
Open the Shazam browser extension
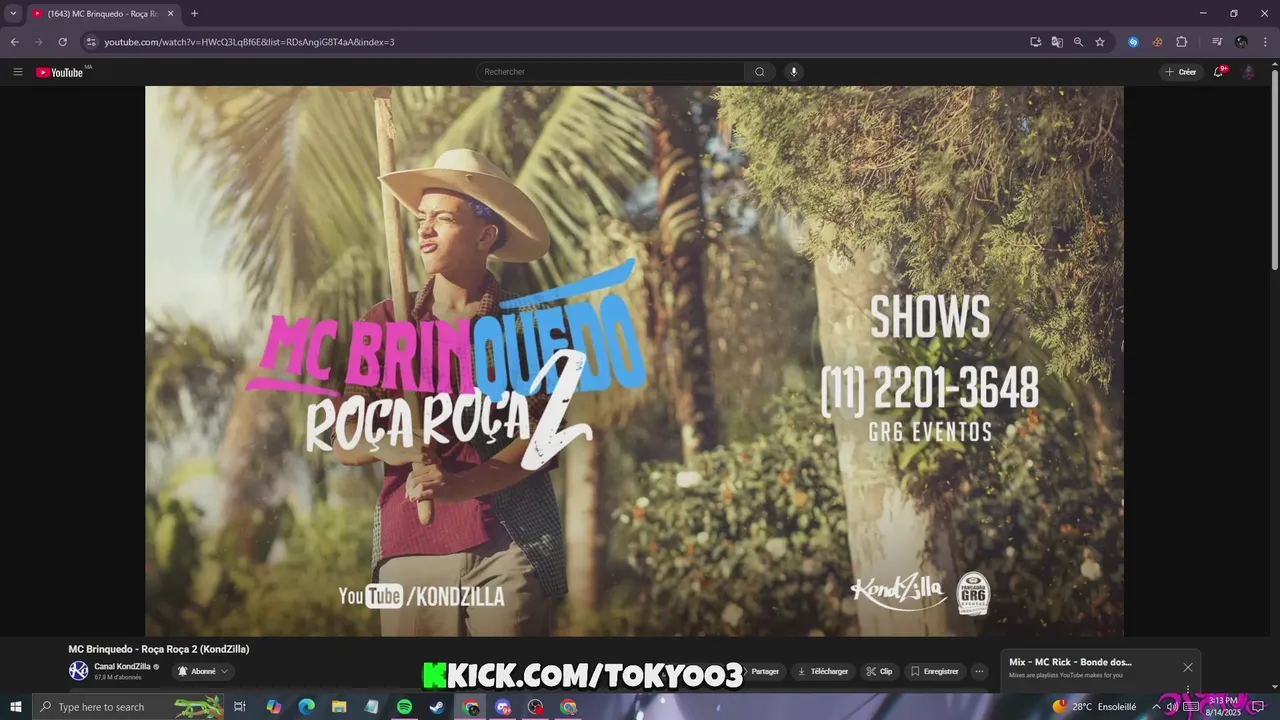pyautogui.click(x=1133, y=42)
